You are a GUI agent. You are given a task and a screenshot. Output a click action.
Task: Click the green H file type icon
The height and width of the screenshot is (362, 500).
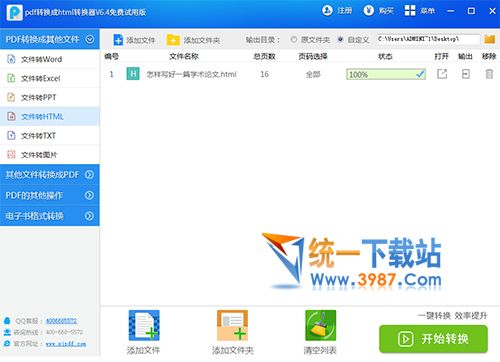[x=133, y=74]
